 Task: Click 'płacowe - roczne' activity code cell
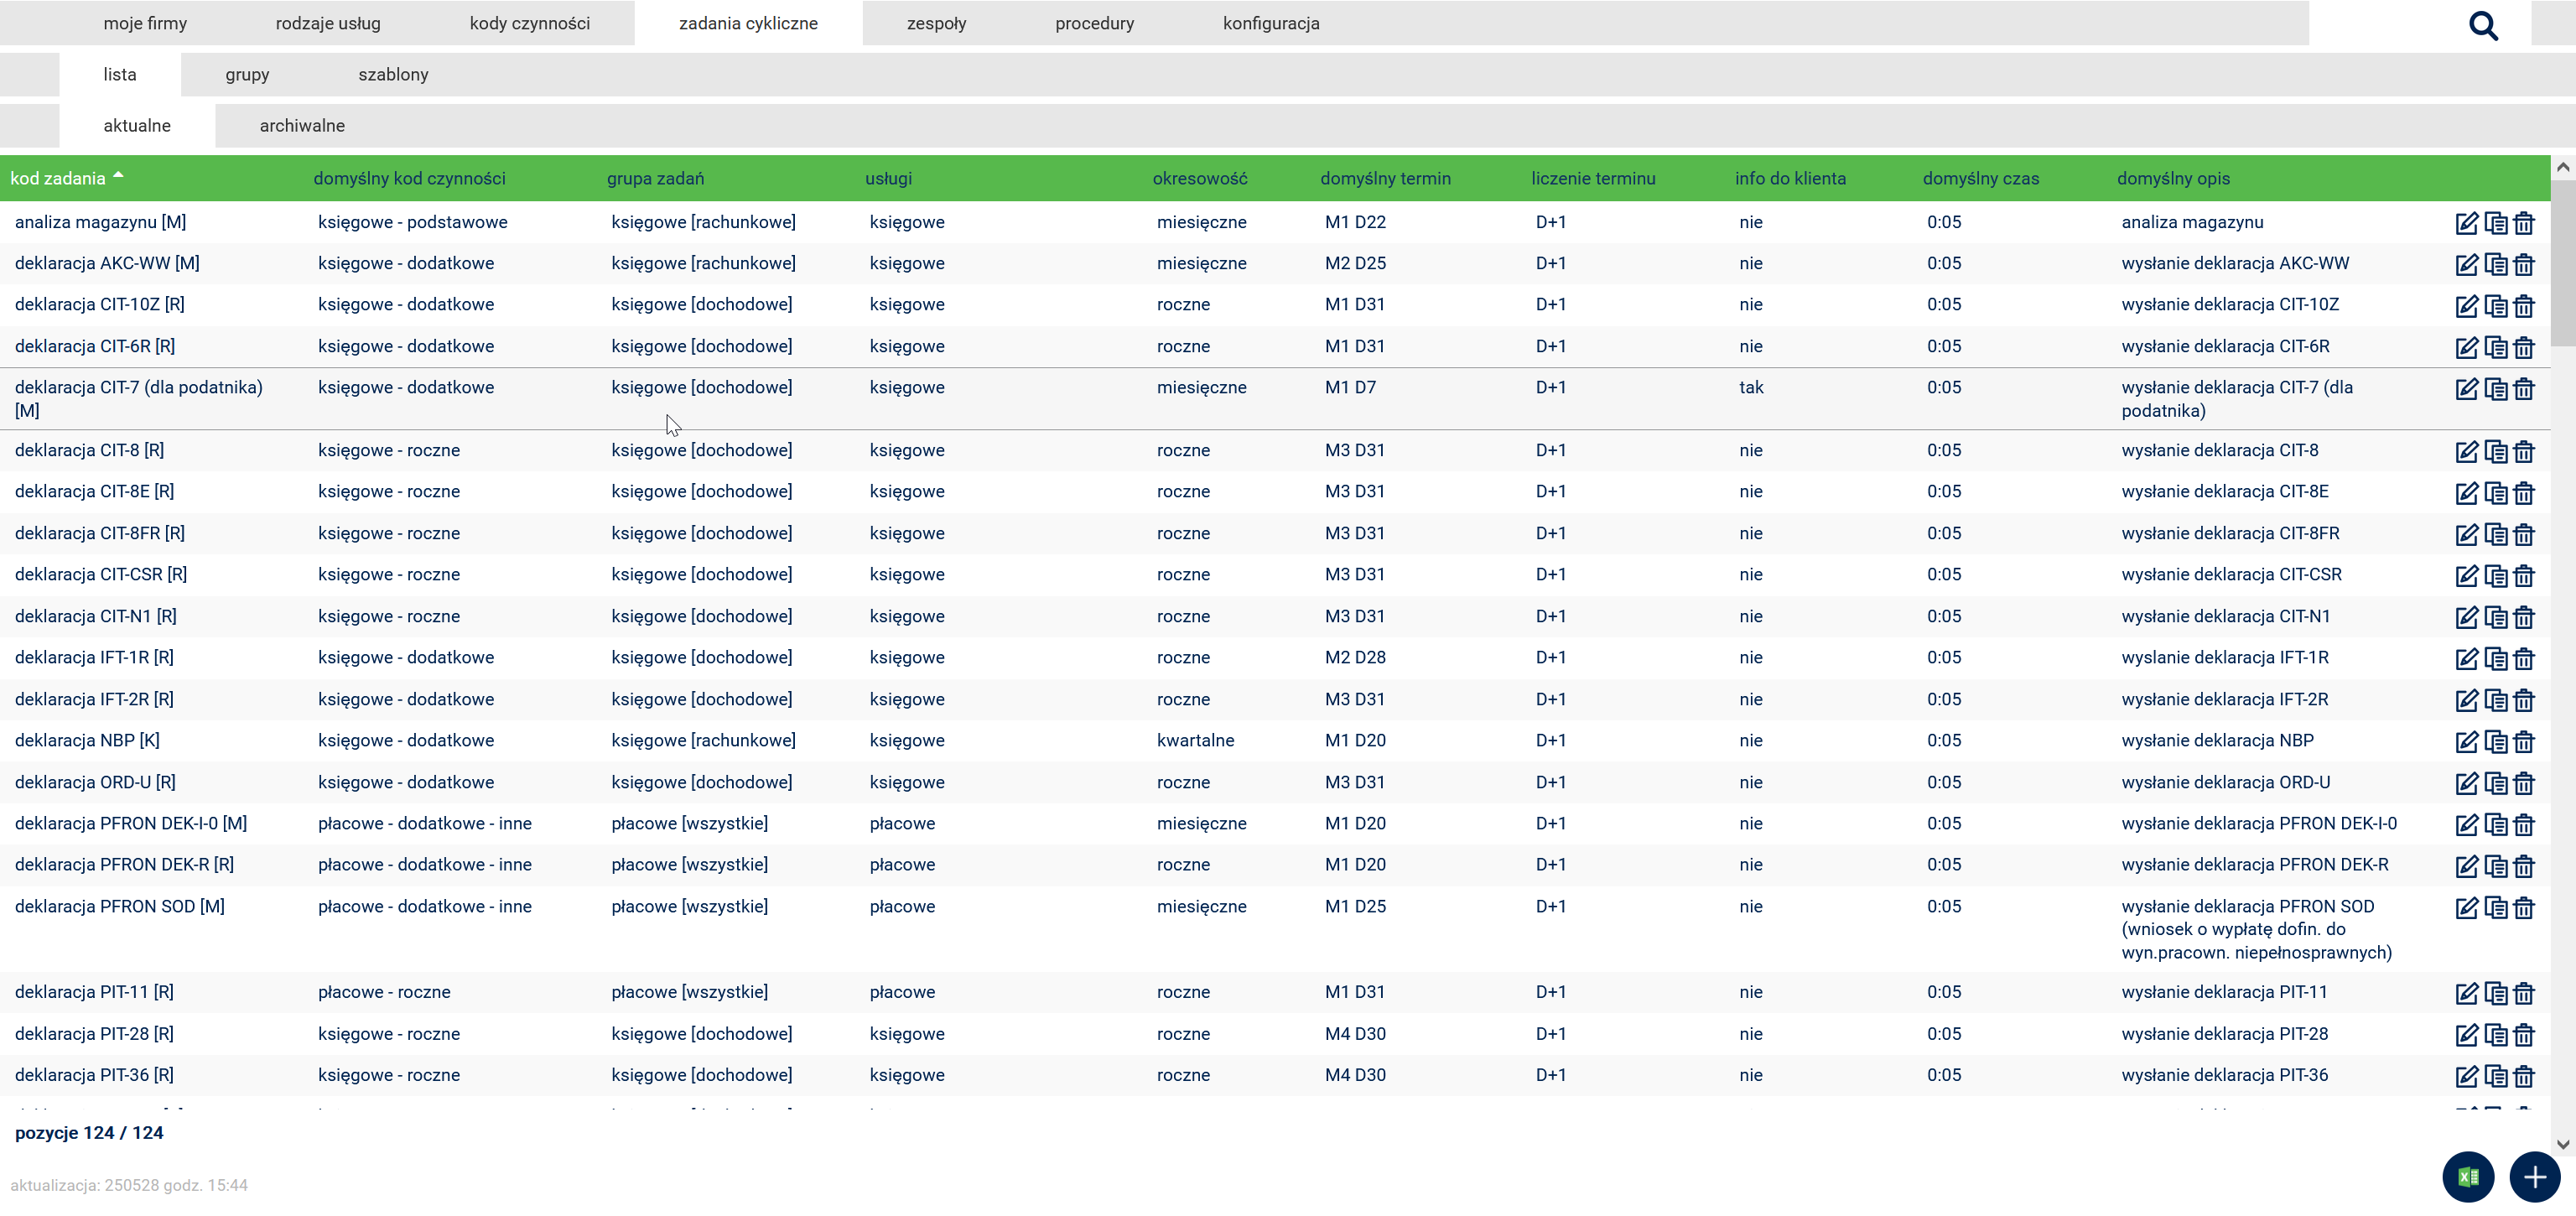pyautogui.click(x=384, y=992)
